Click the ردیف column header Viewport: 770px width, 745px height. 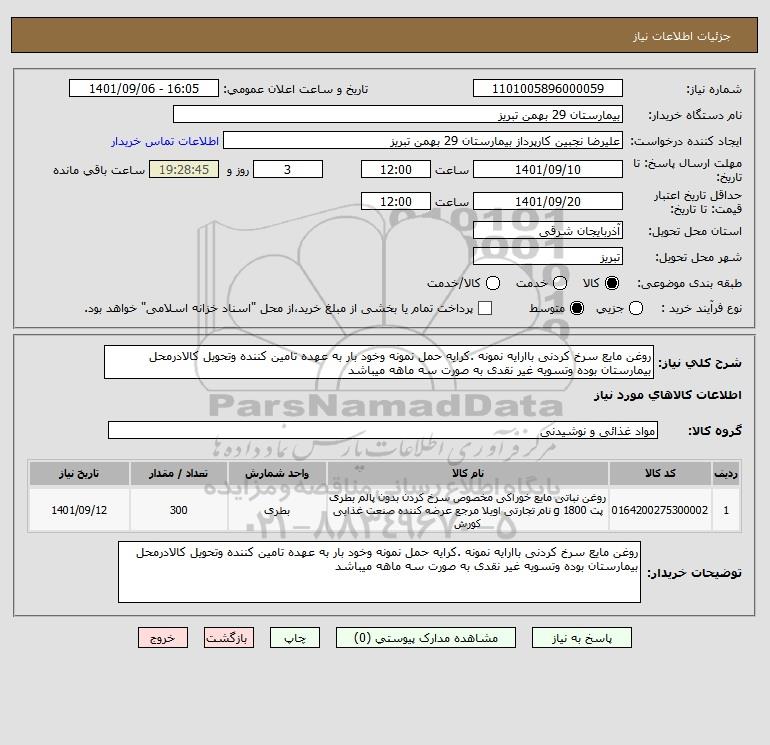pos(726,473)
